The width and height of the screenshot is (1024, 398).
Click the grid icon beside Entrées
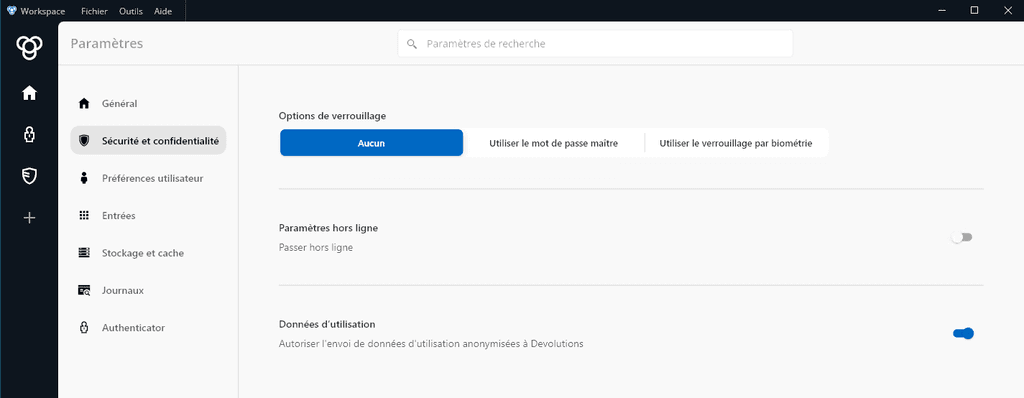[x=84, y=215]
